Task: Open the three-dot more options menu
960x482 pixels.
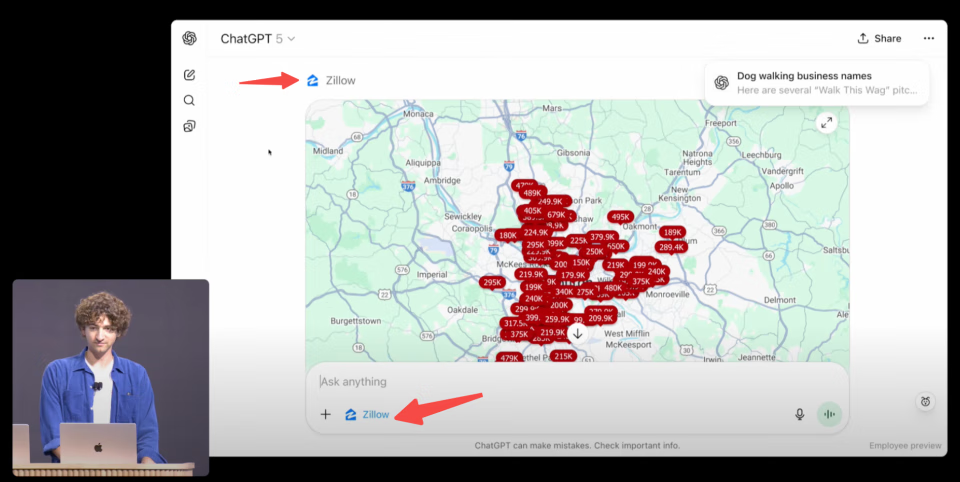Action: [929, 39]
